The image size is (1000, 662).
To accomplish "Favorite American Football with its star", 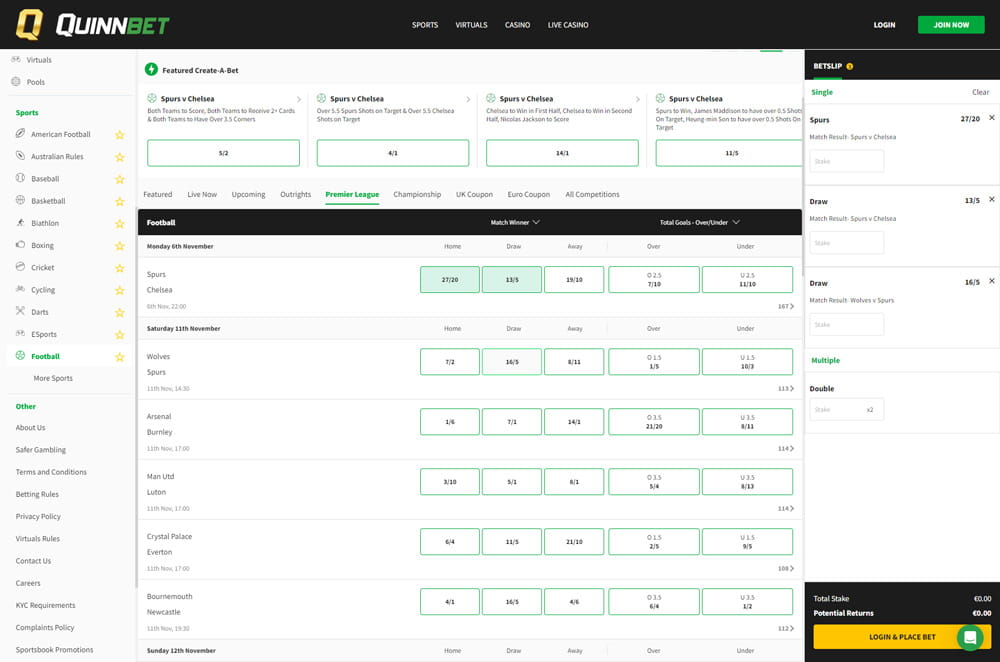I will point(119,135).
